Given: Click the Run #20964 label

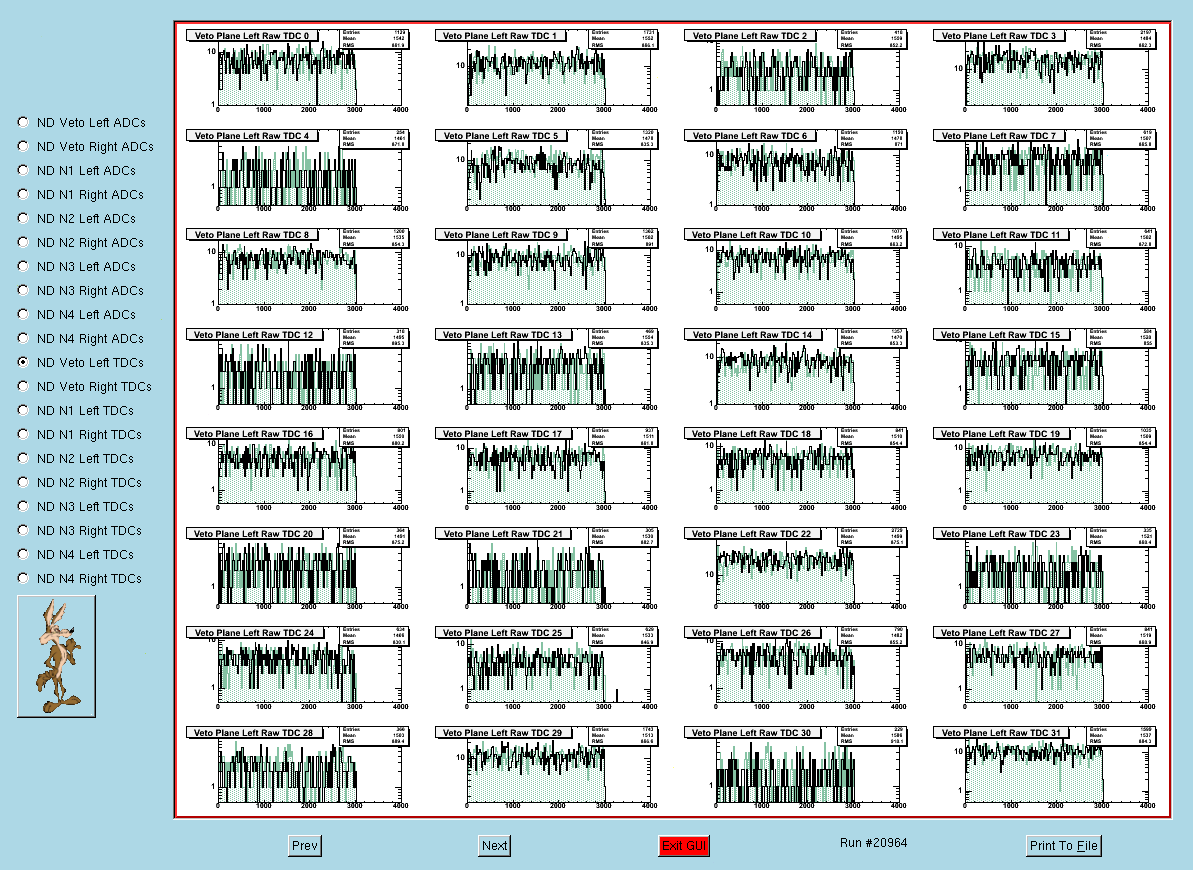Looking at the screenshot, I should [x=873, y=843].
